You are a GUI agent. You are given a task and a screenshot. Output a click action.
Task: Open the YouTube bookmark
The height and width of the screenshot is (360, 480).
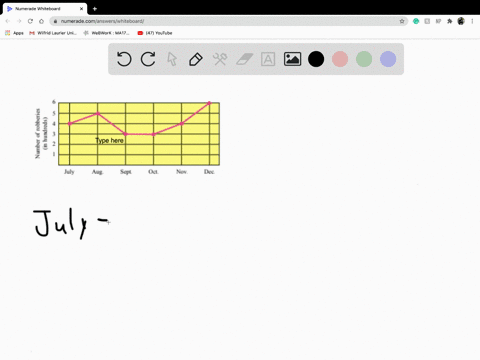pyautogui.click(x=155, y=33)
